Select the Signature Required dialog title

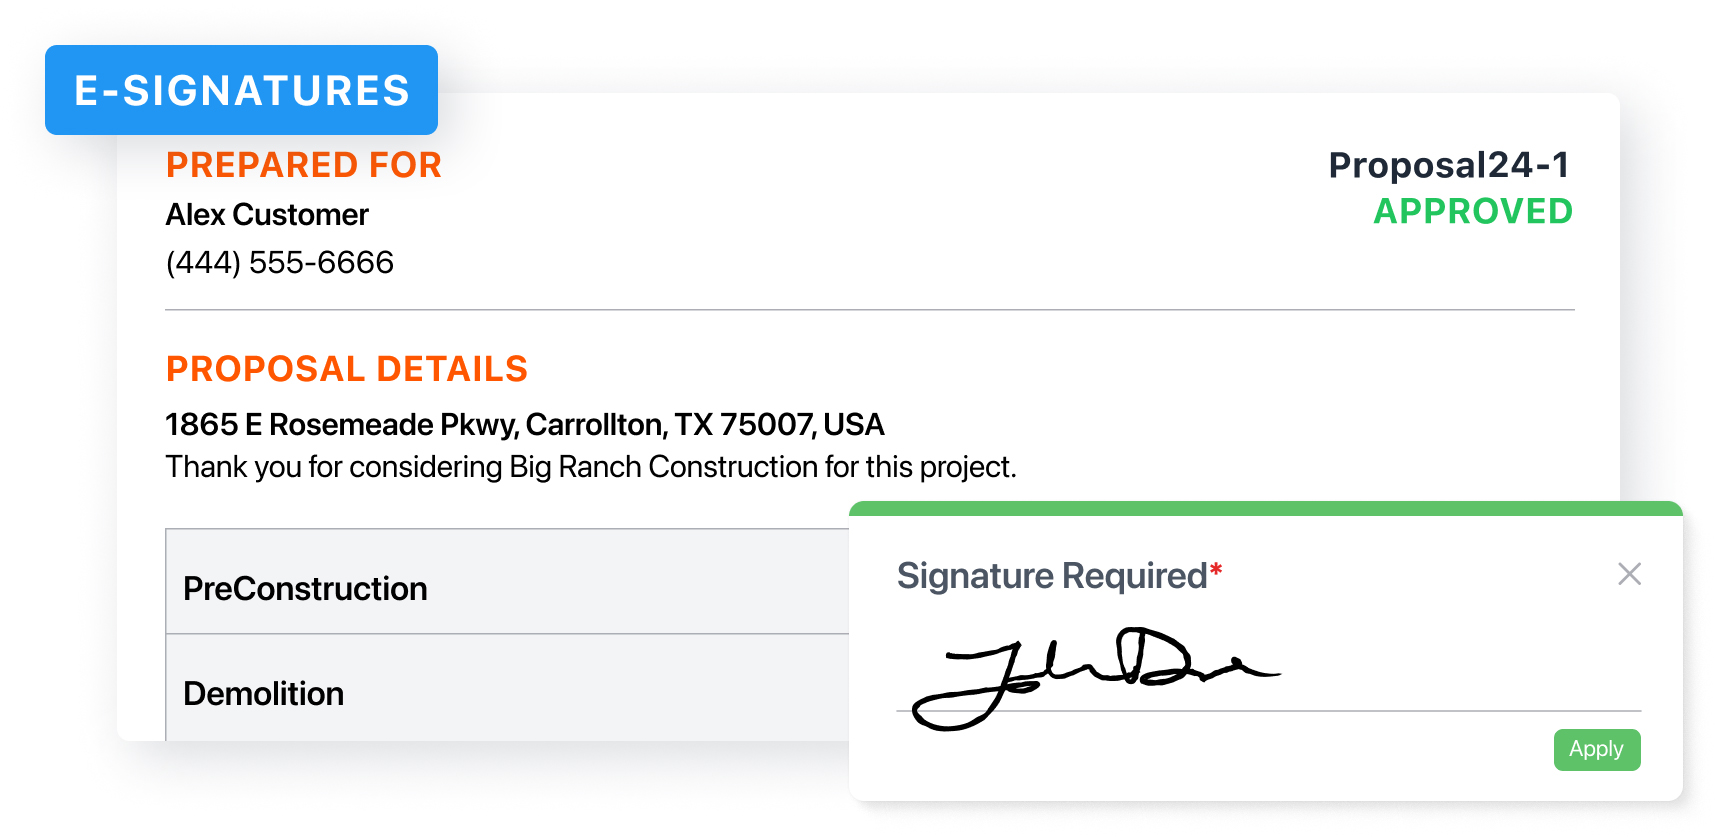[x=1050, y=575]
